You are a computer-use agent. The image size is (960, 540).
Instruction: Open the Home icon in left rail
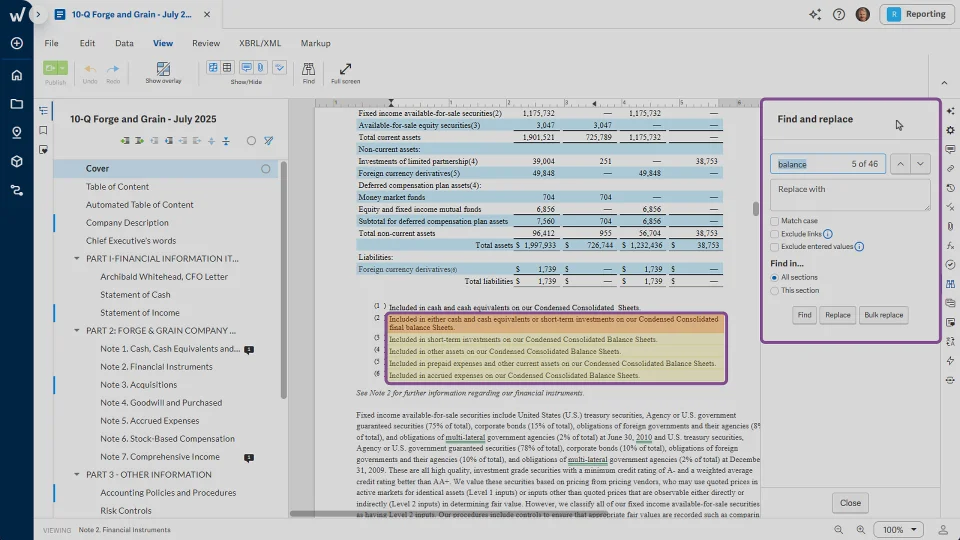coord(16,75)
